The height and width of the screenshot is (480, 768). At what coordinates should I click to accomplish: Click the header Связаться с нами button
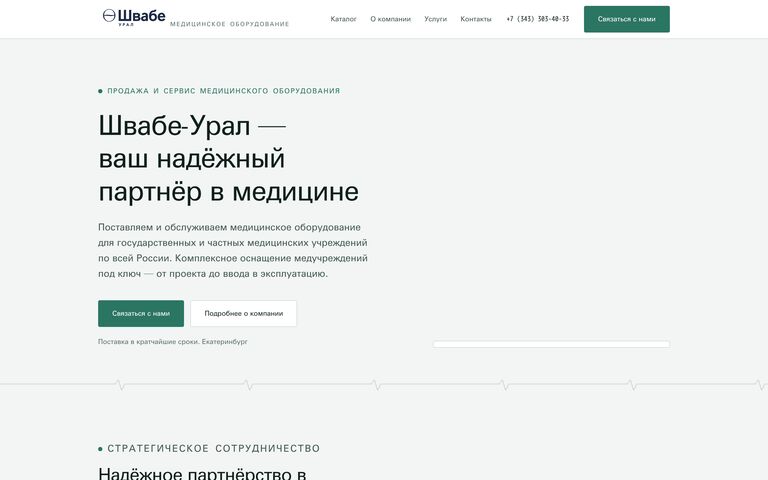pos(626,19)
